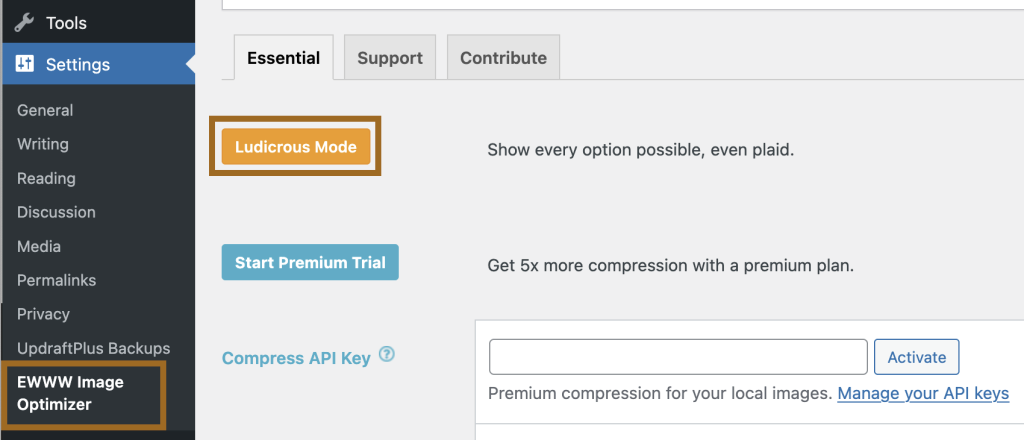The width and height of the screenshot is (1024, 440).
Task: Click the Tools wrench icon
Action: coord(25,22)
